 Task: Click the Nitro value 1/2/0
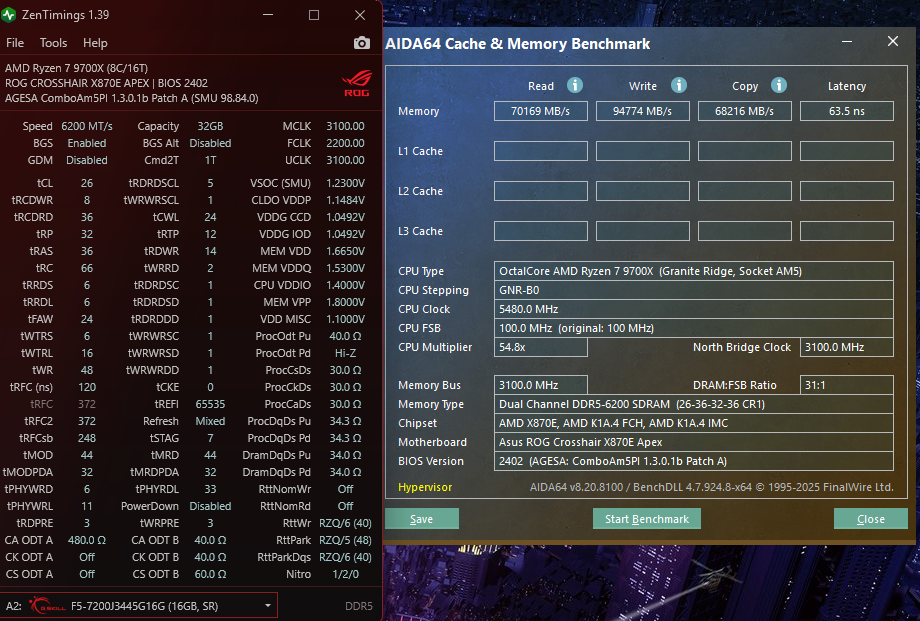click(346, 574)
